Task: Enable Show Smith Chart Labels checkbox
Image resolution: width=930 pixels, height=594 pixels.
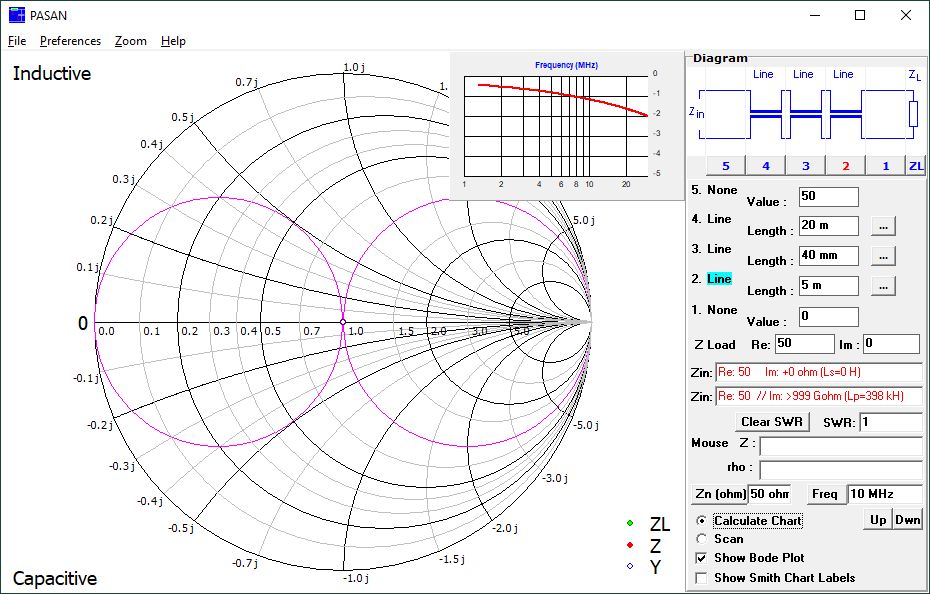Action: (x=702, y=577)
